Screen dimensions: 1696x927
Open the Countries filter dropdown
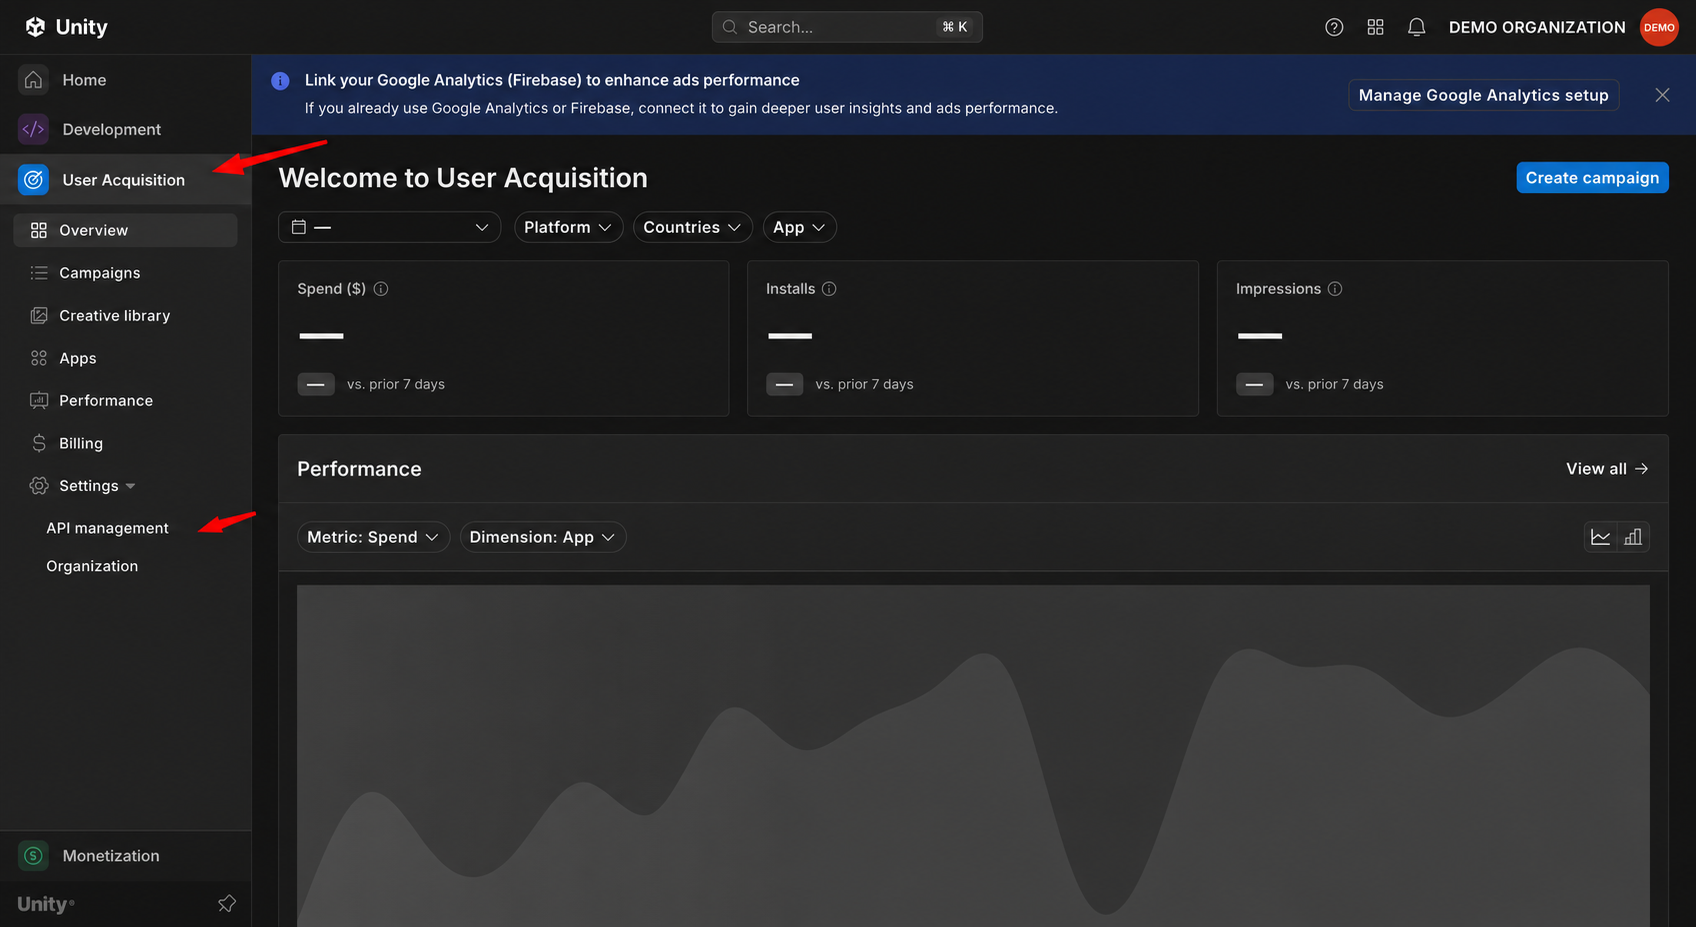[x=692, y=227]
